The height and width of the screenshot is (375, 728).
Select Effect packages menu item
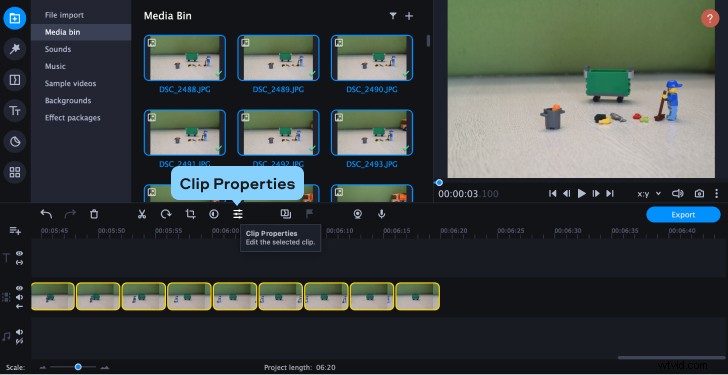(x=72, y=118)
